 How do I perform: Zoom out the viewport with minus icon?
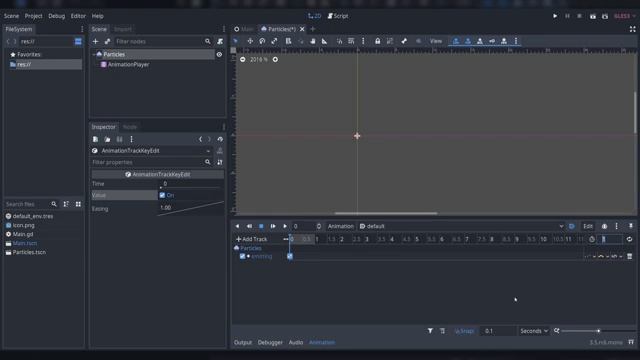[x=242, y=60]
